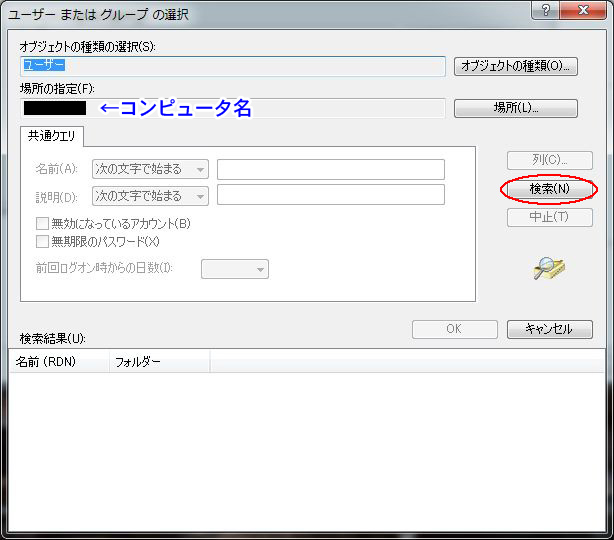Click the 名前 (RDN) column header
Screen dimensions: 614x540
59,361
